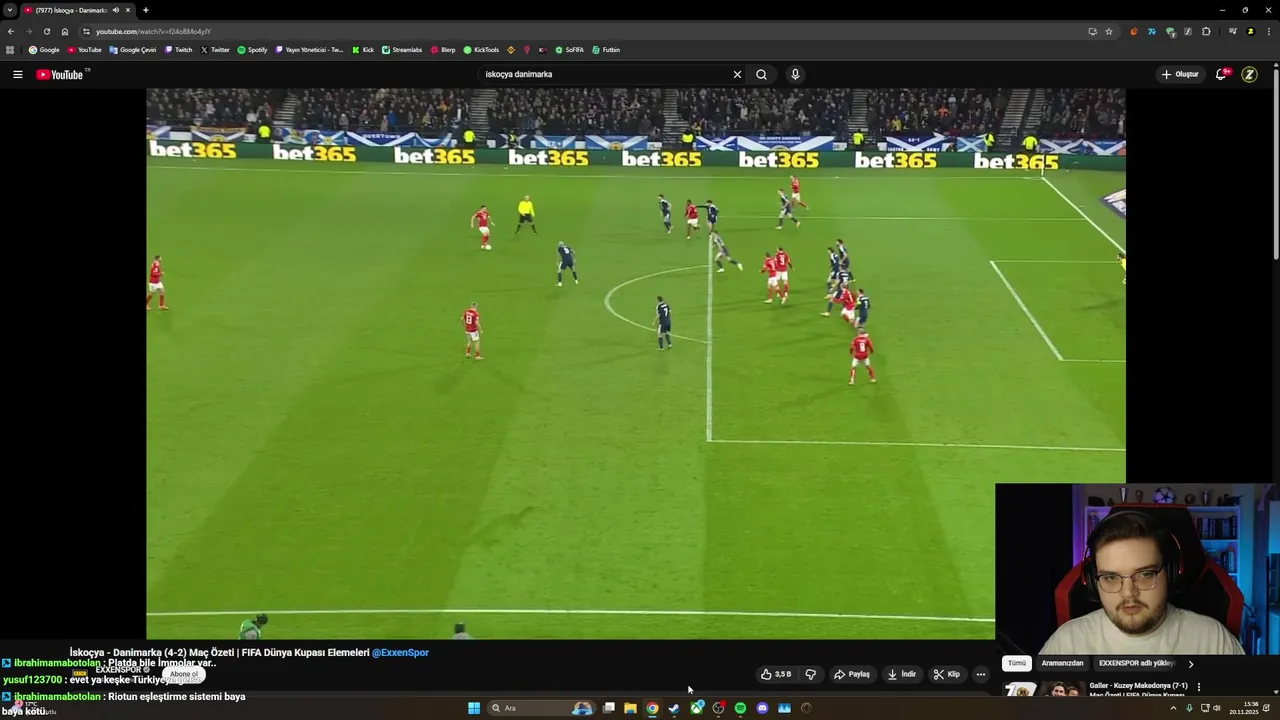This screenshot has height=720, width=1280.
Task: Show hidden system tray icons
Action: pyautogui.click(x=1173, y=708)
